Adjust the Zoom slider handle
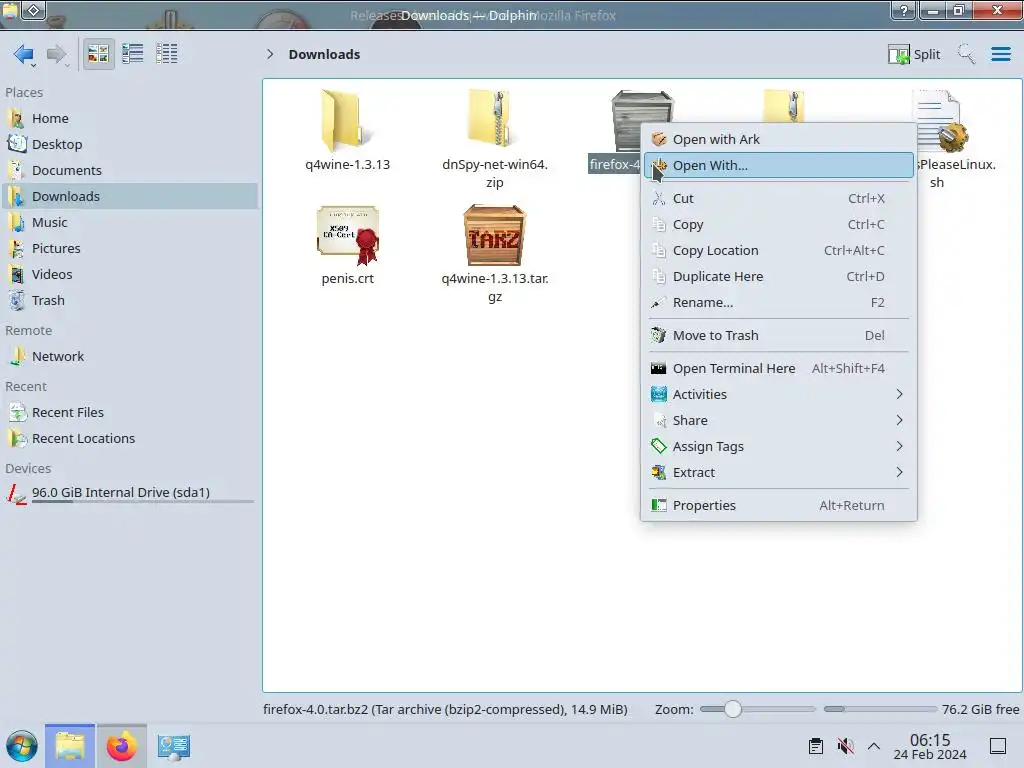 [x=733, y=709]
